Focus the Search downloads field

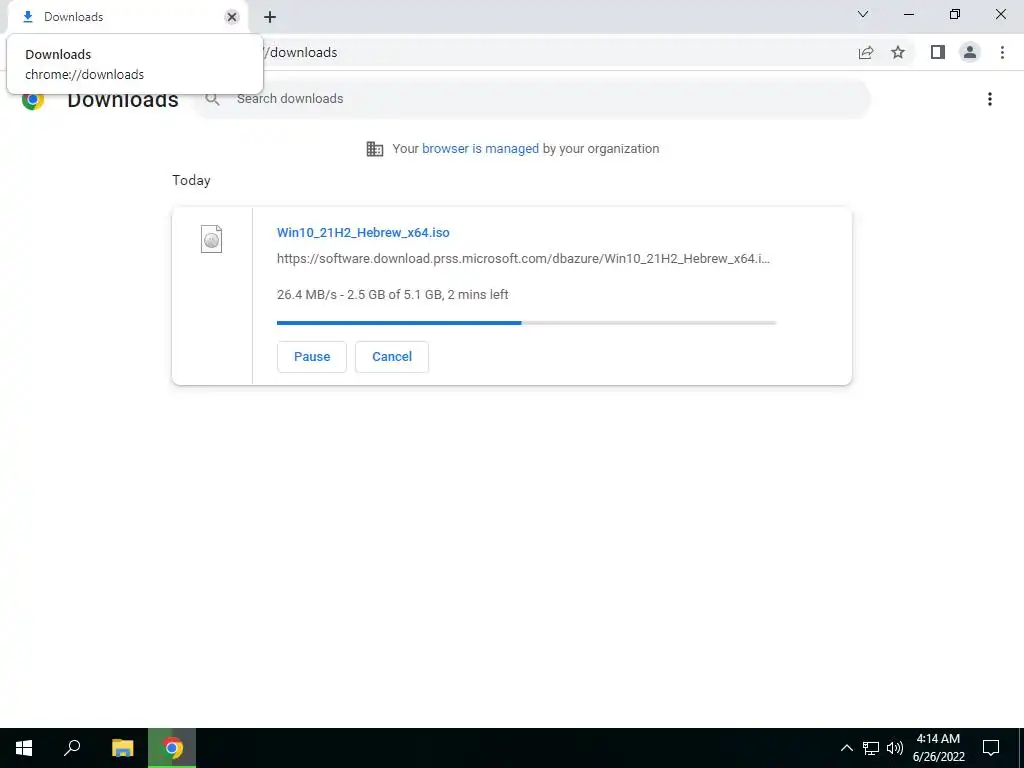click(532, 99)
